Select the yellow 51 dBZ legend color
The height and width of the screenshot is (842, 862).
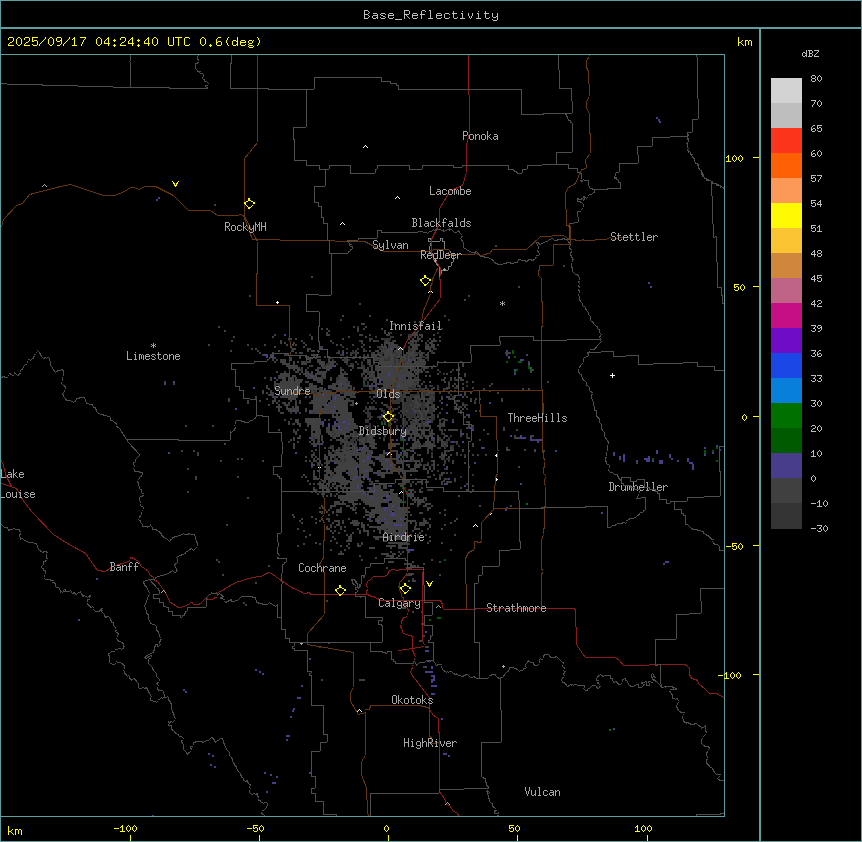(786, 215)
